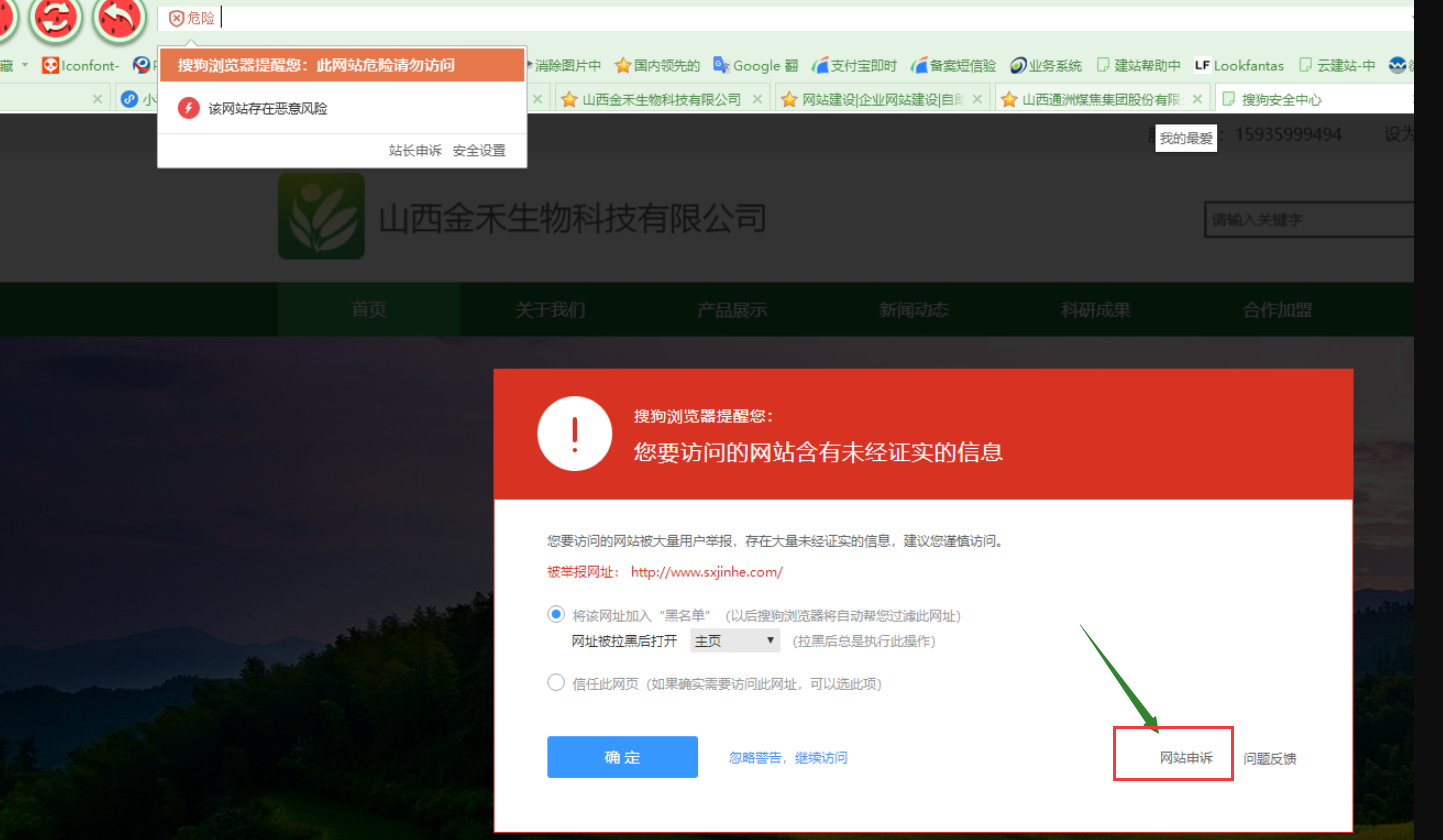
Task: Open the Iconfont- bookmark
Action: coord(80,66)
